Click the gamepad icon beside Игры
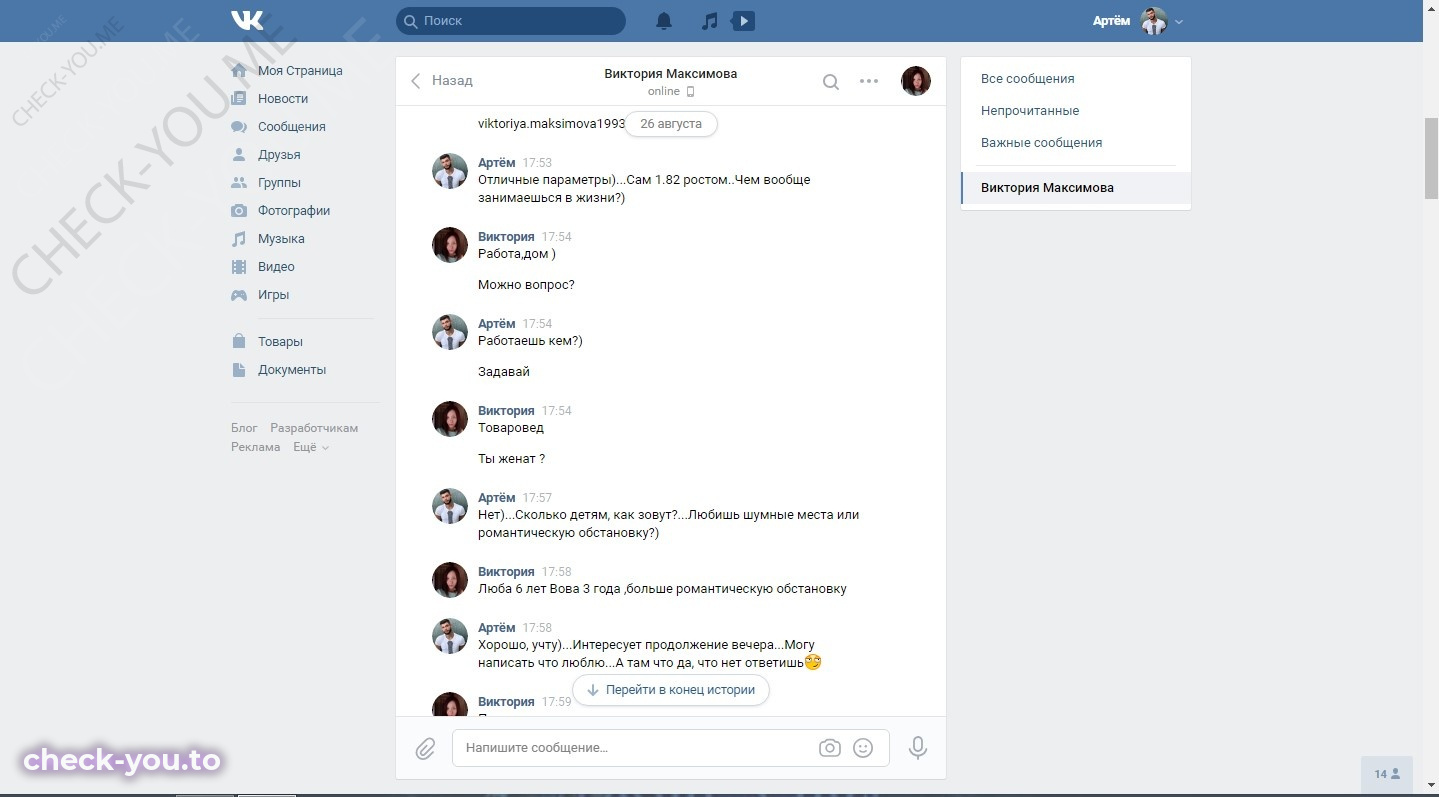Screen dimensions: 1439x797 [239, 295]
